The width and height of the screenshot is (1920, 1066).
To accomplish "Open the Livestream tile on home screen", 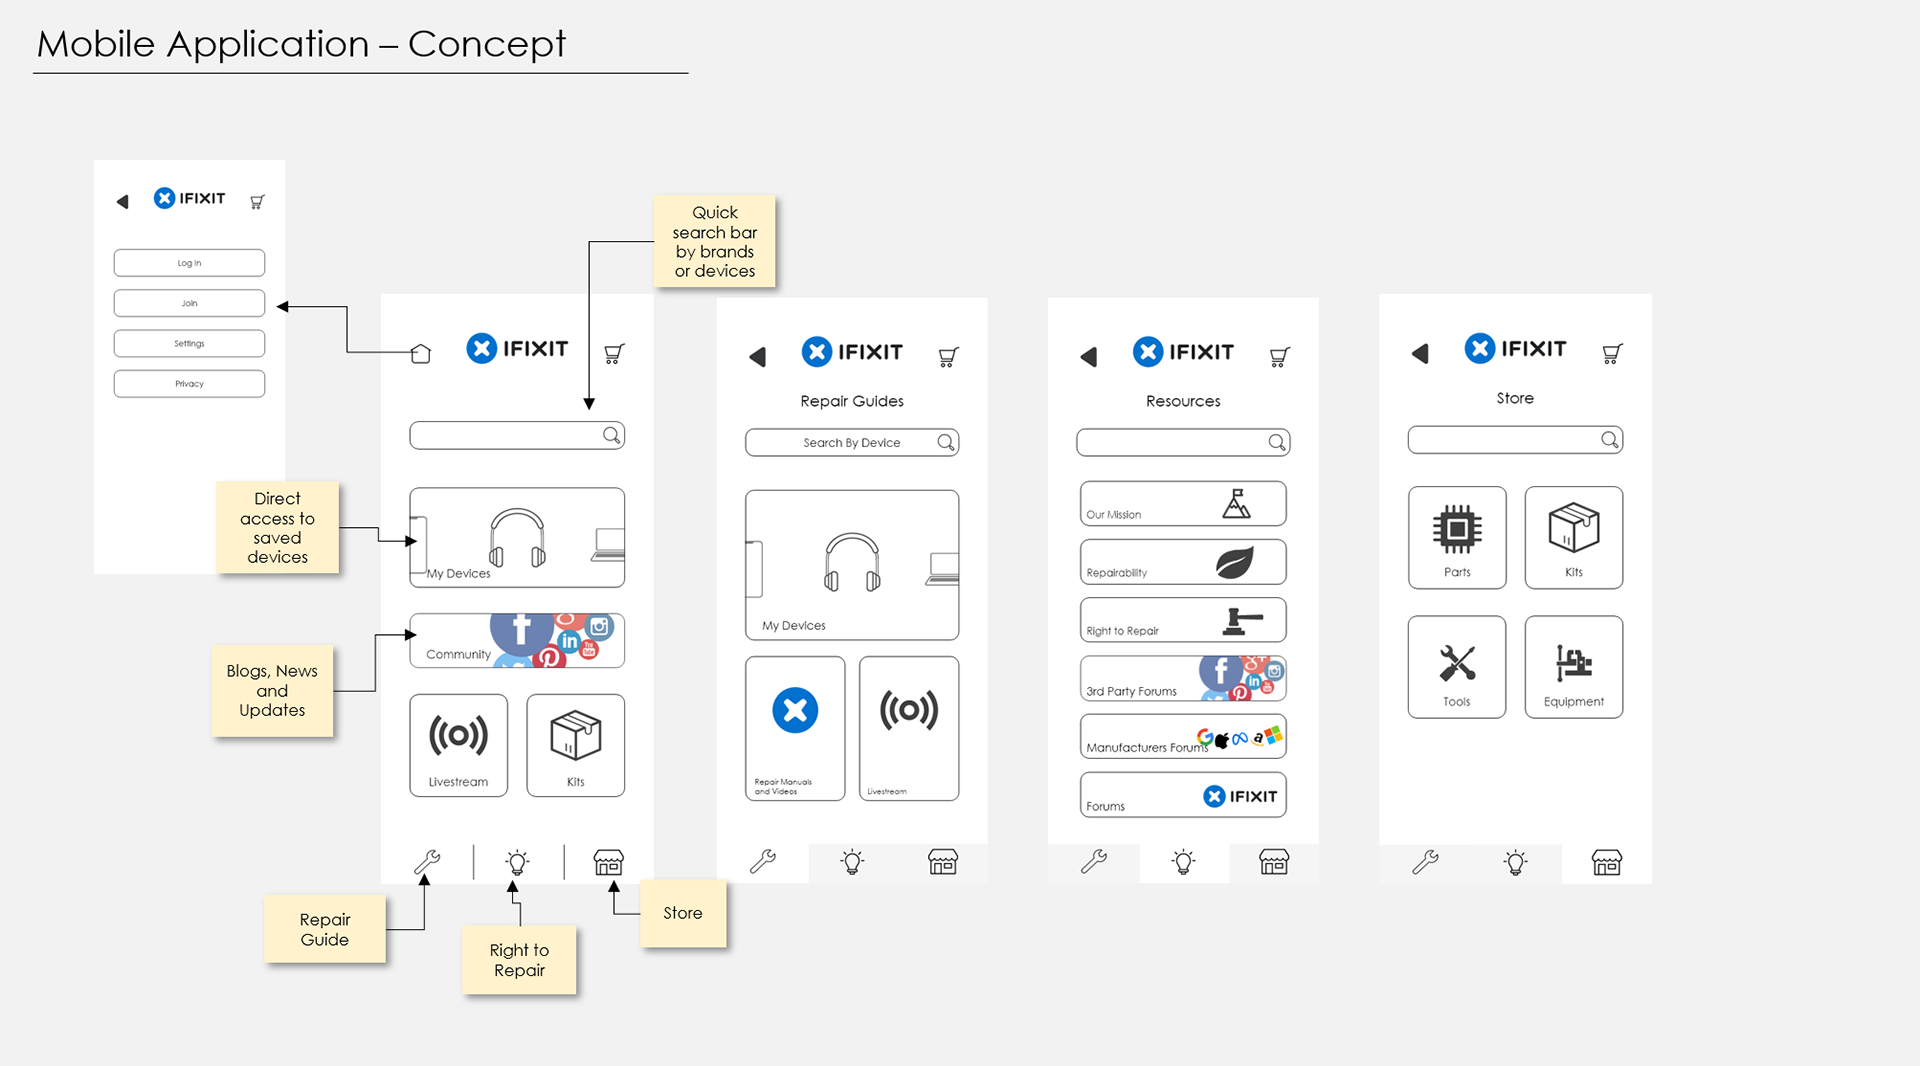I will coord(459,745).
